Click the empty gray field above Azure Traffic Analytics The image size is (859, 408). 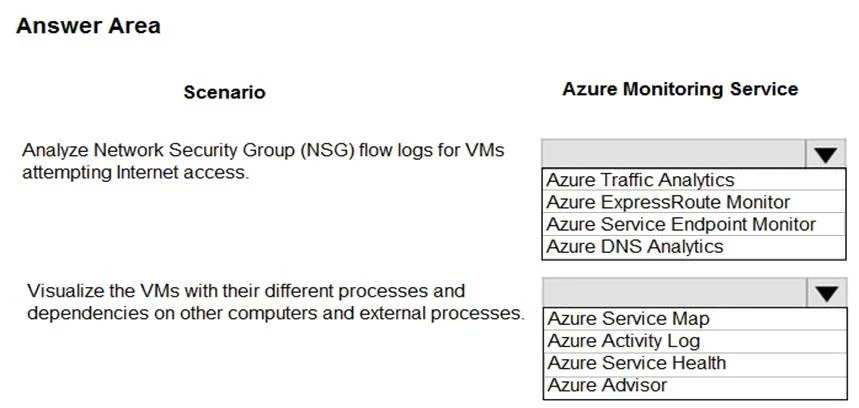(x=674, y=154)
